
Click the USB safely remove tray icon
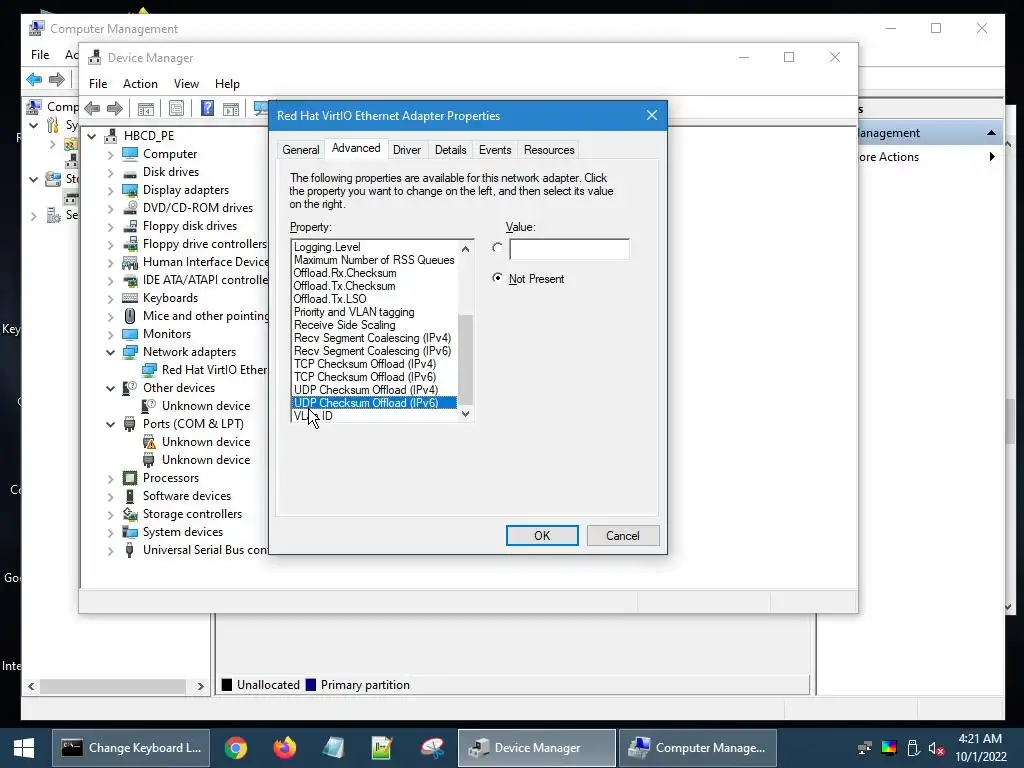pos(913,748)
